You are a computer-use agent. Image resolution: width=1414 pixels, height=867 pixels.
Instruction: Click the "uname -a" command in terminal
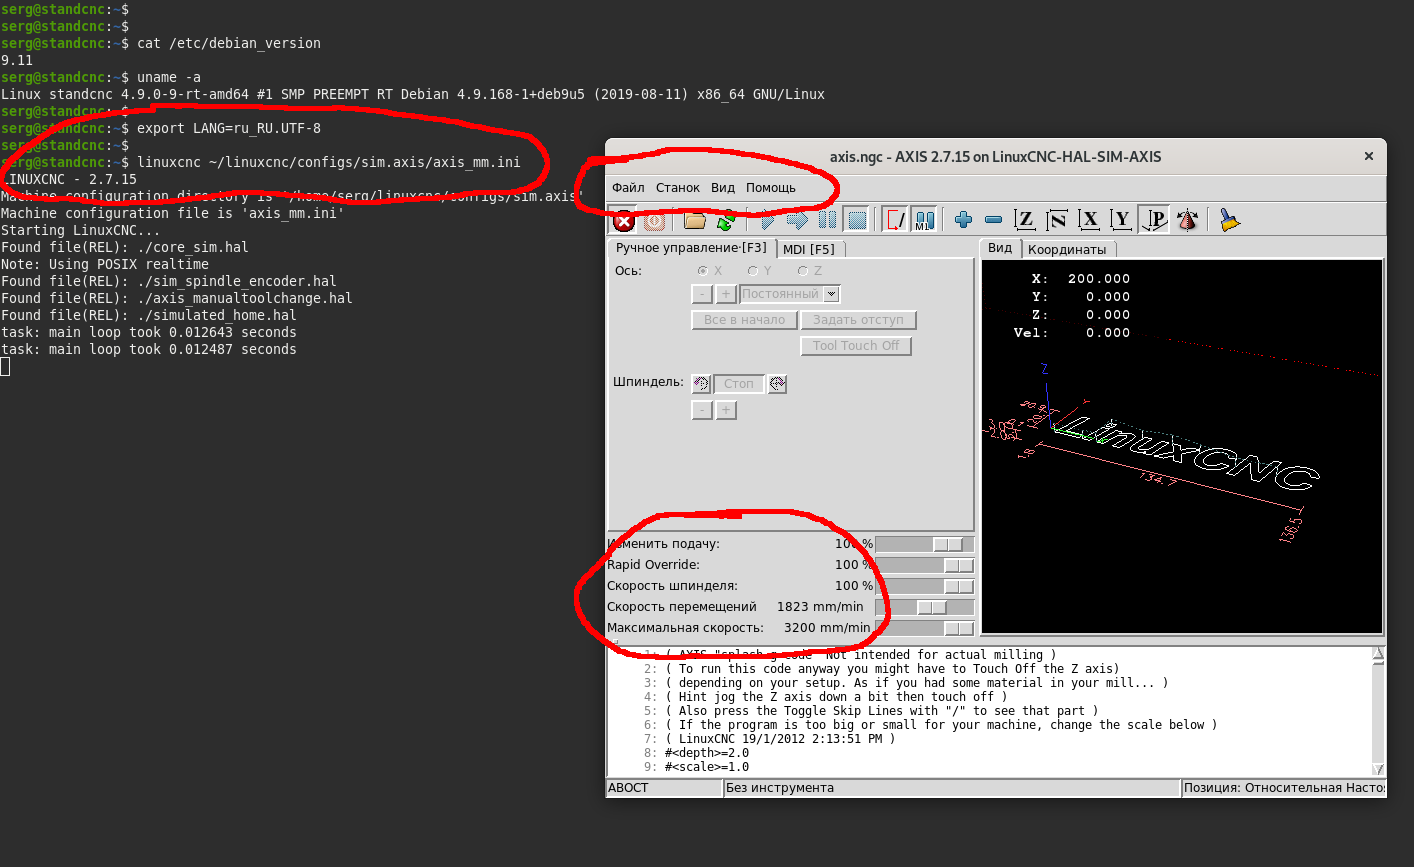pyautogui.click(x=169, y=77)
